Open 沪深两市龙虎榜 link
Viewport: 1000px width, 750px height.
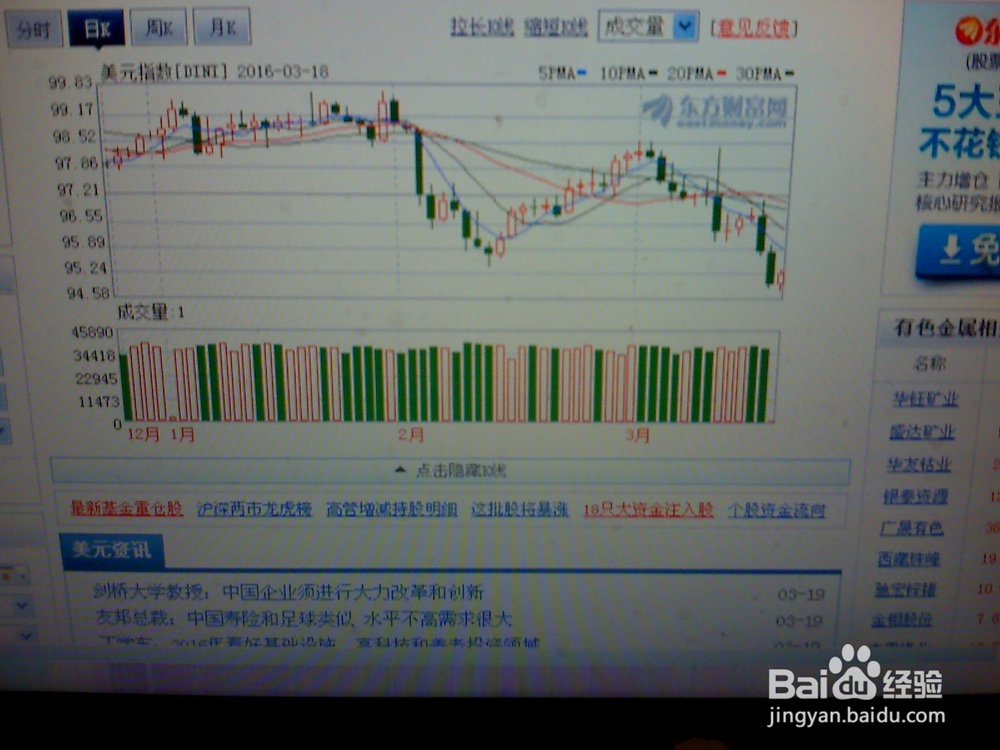coord(254,509)
